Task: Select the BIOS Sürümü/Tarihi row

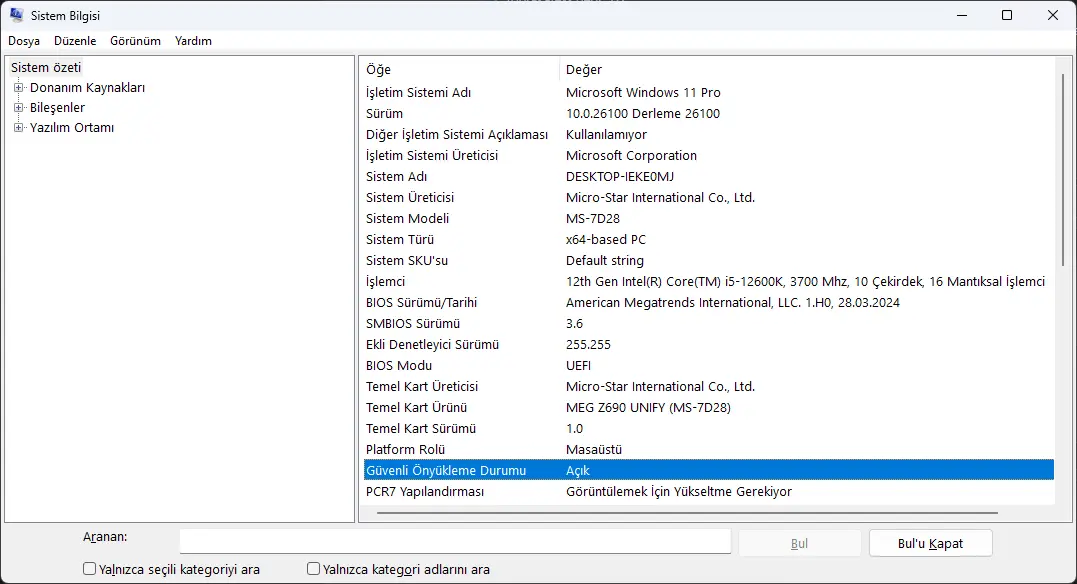Action: pyautogui.click(x=709, y=302)
